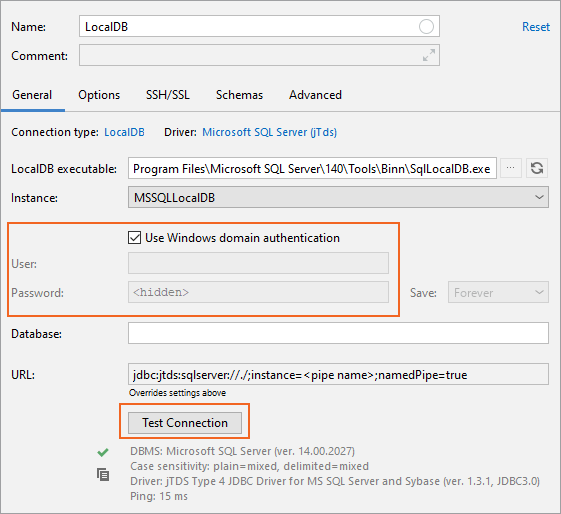Click the URL field with jdbc string

[x=338, y=374]
